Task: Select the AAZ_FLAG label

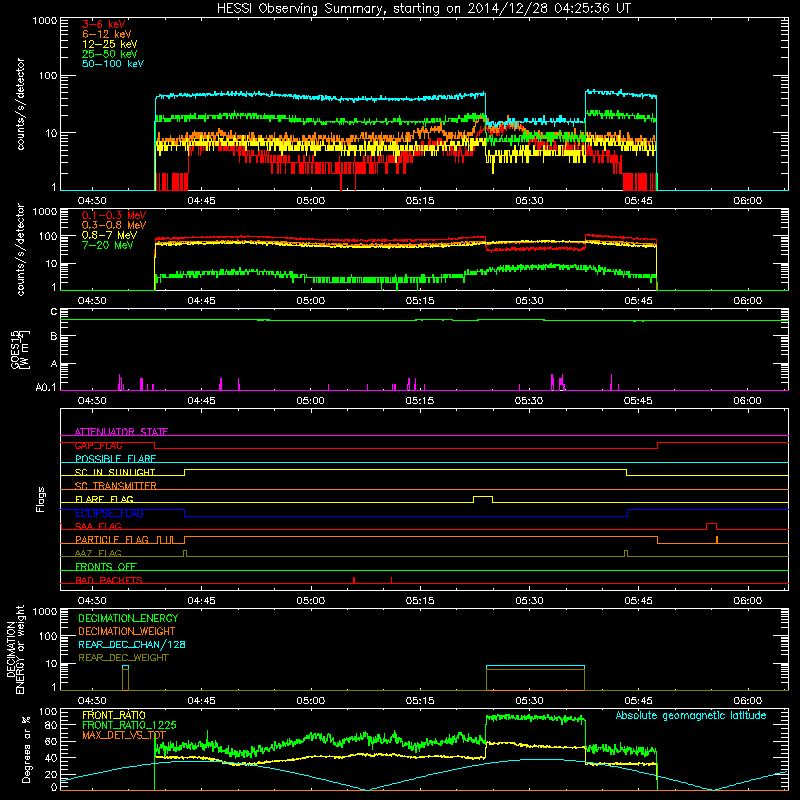Action: [x=98, y=553]
